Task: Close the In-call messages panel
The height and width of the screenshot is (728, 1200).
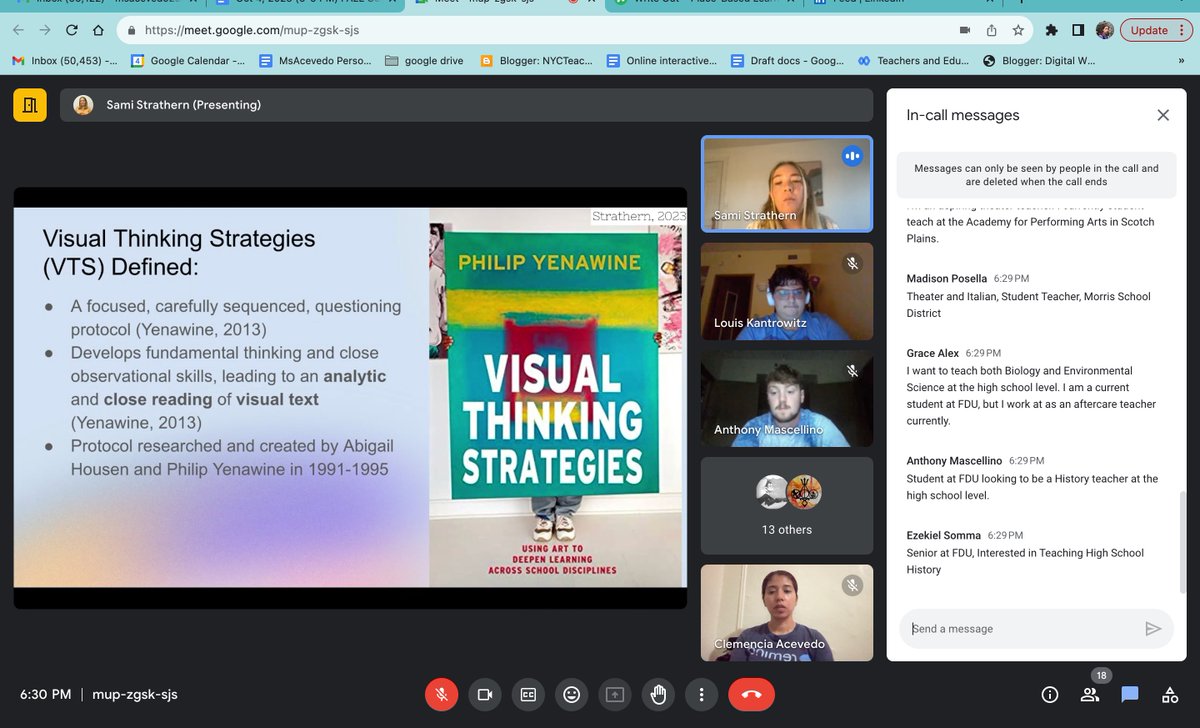Action: [1163, 115]
